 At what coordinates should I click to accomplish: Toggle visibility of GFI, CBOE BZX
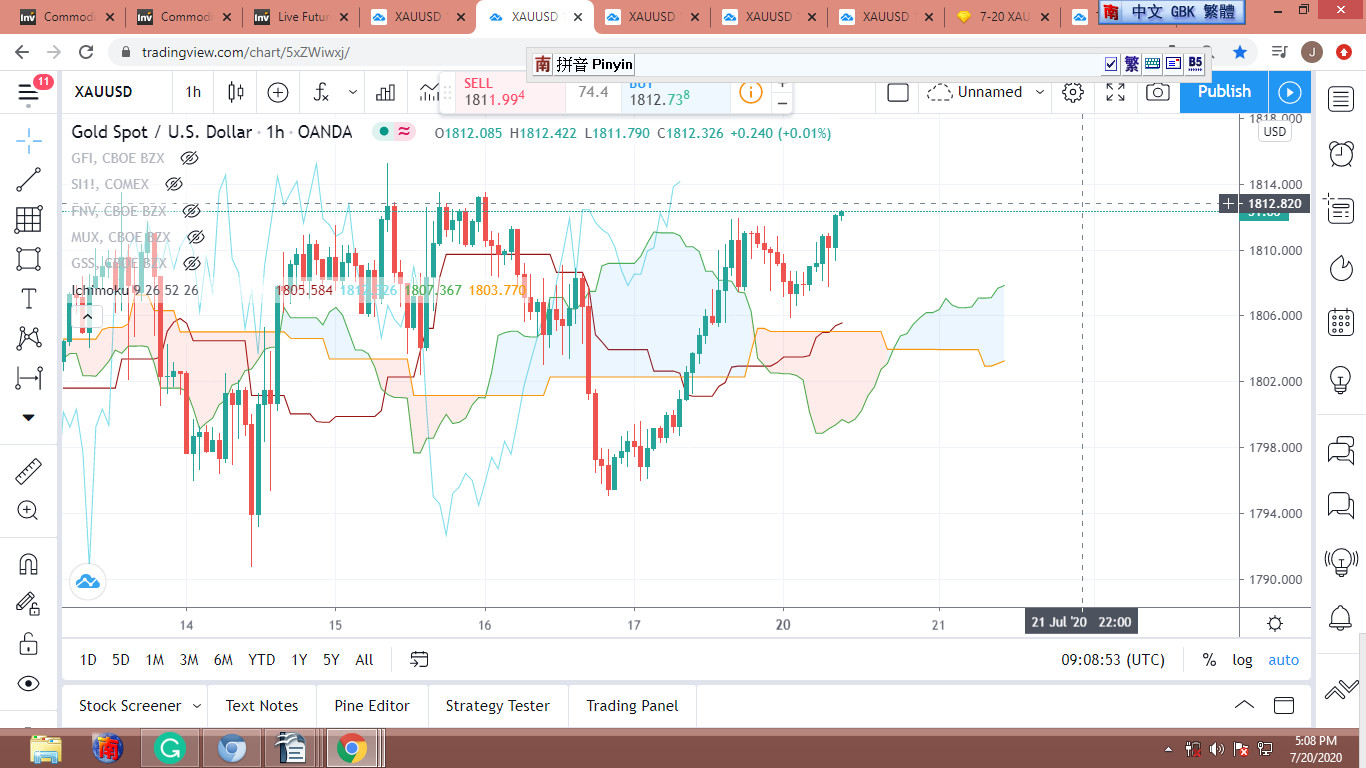tap(189, 158)
